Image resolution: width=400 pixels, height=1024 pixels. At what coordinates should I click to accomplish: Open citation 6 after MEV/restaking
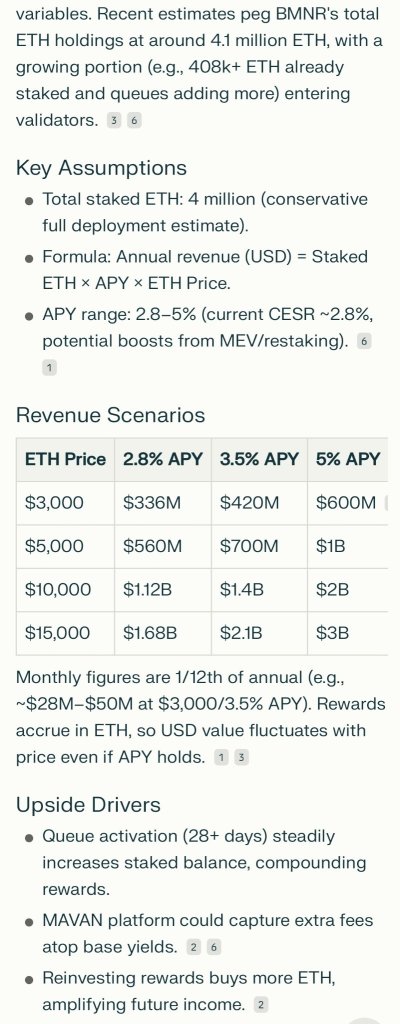364,342
